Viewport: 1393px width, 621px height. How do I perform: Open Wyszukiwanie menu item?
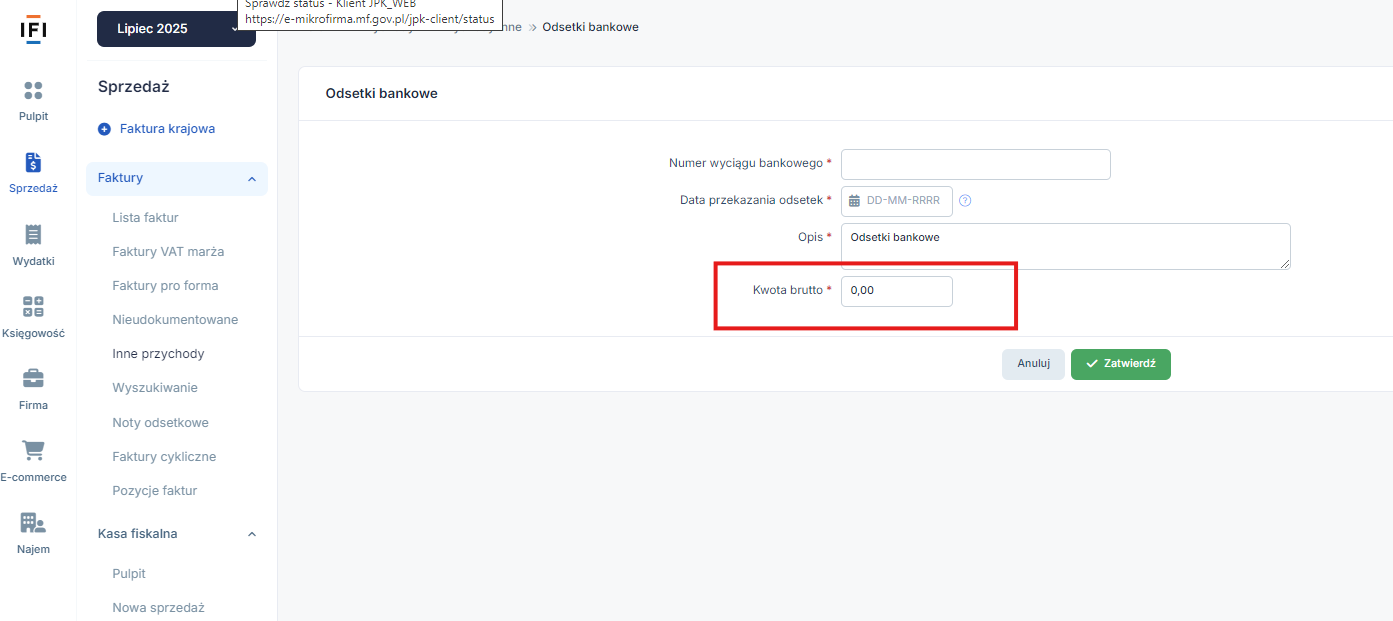point(156,388)
